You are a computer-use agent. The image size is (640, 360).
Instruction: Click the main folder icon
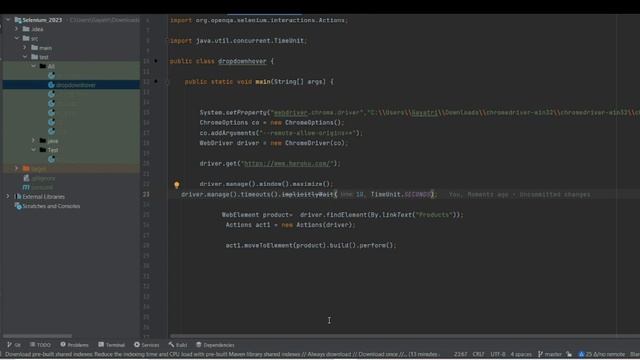click(x=35, y=48)
